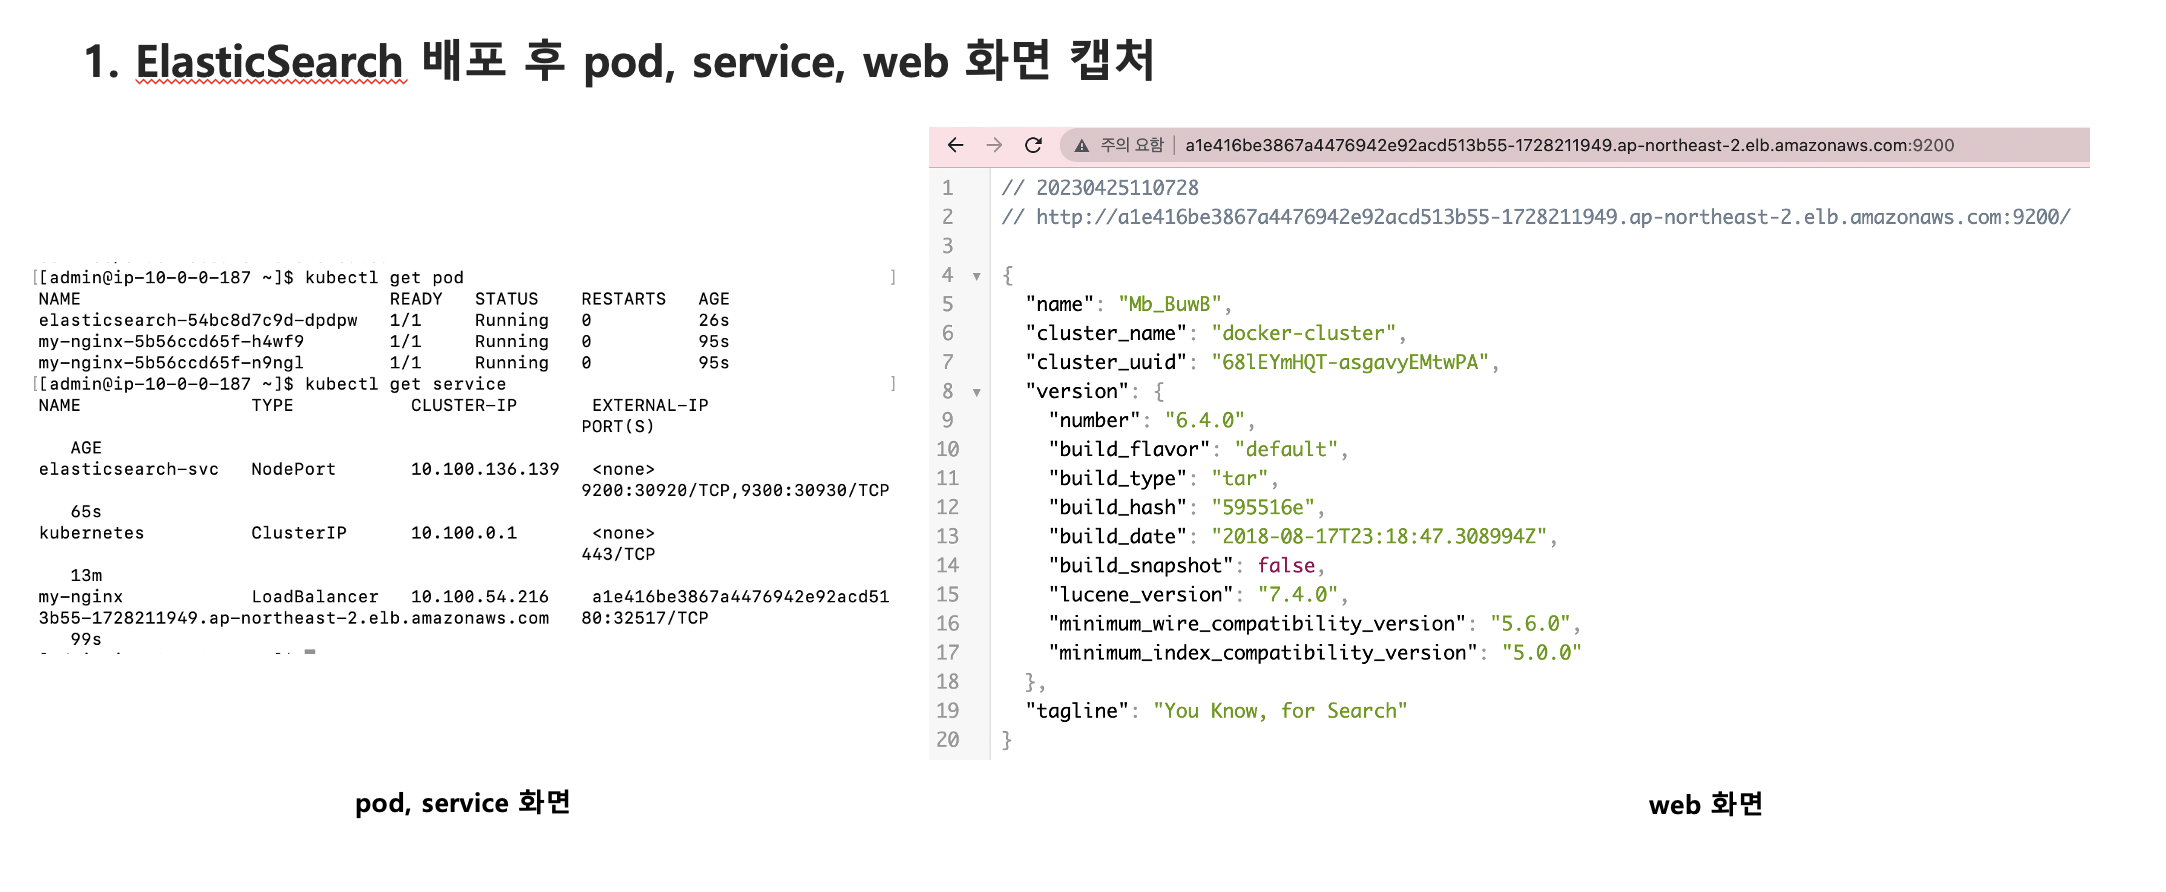Click the CLUSTER-IP column header
This screenshot has width=2166, height=892.
coord(464,405)
